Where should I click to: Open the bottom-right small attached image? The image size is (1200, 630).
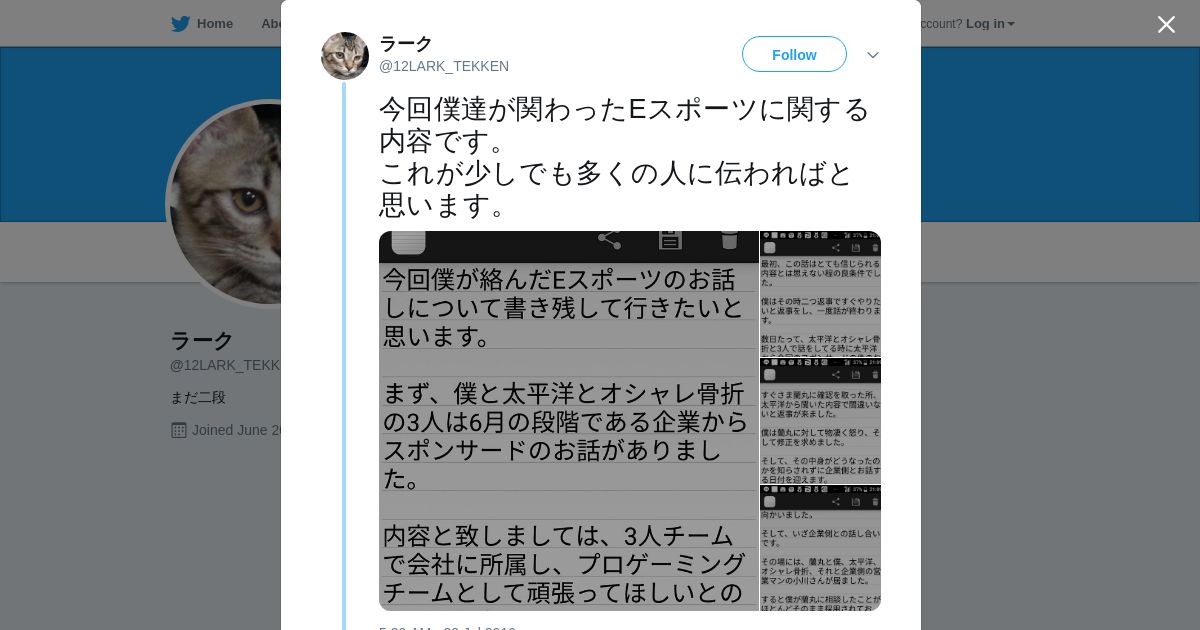(821, 548)
